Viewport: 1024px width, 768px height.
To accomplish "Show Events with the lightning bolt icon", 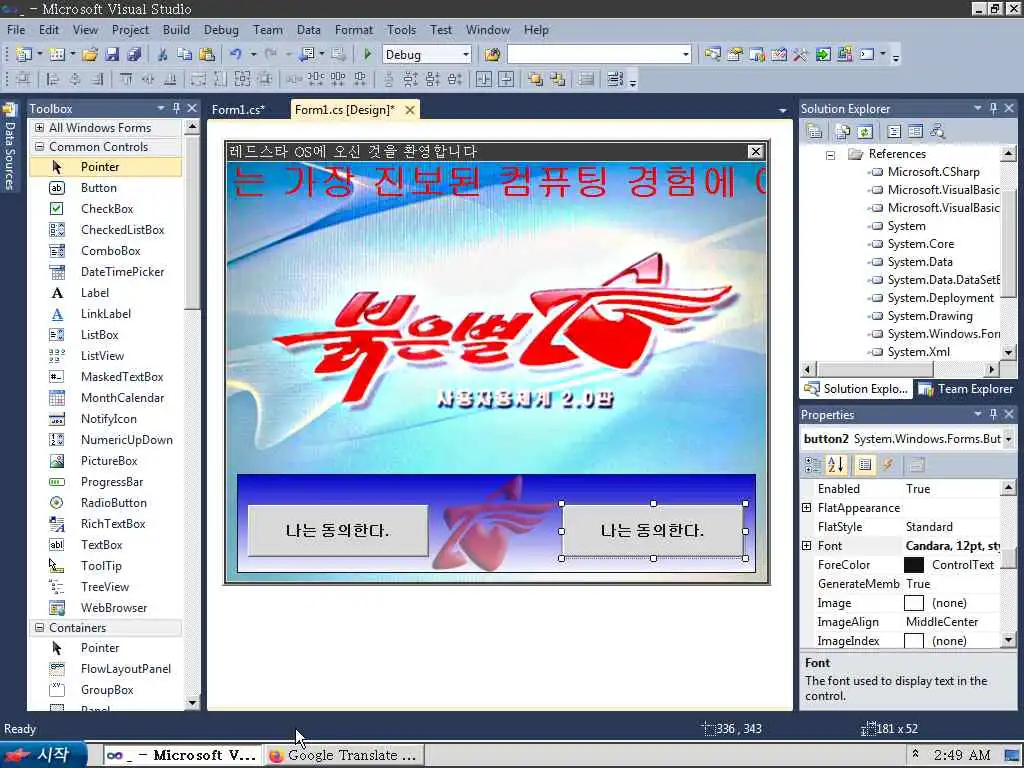I will click(x=887, y=465).
